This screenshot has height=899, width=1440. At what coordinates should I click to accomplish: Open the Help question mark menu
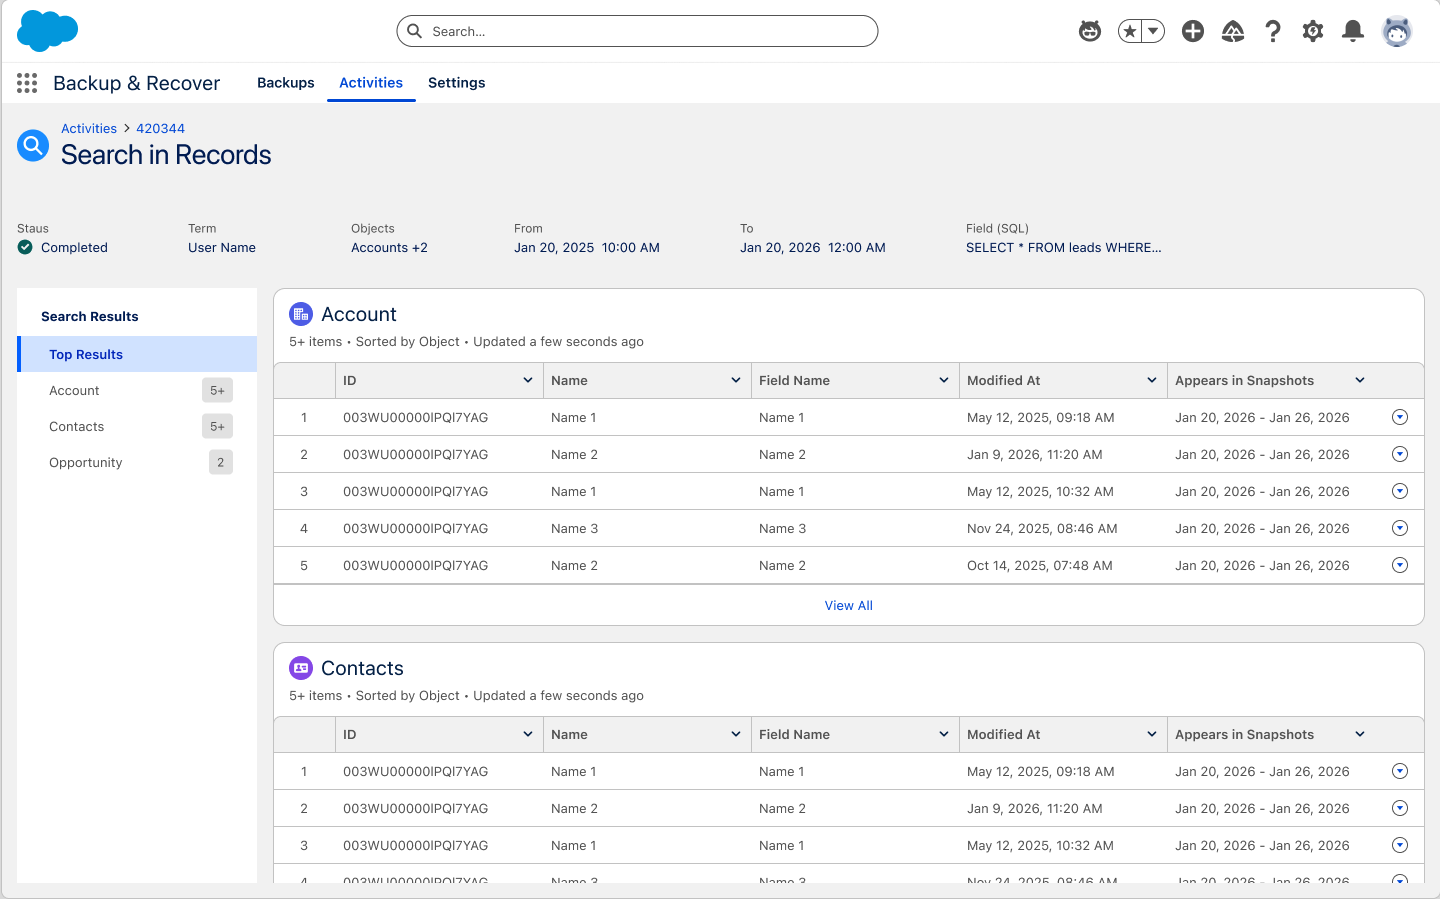tap(1273, 31)
